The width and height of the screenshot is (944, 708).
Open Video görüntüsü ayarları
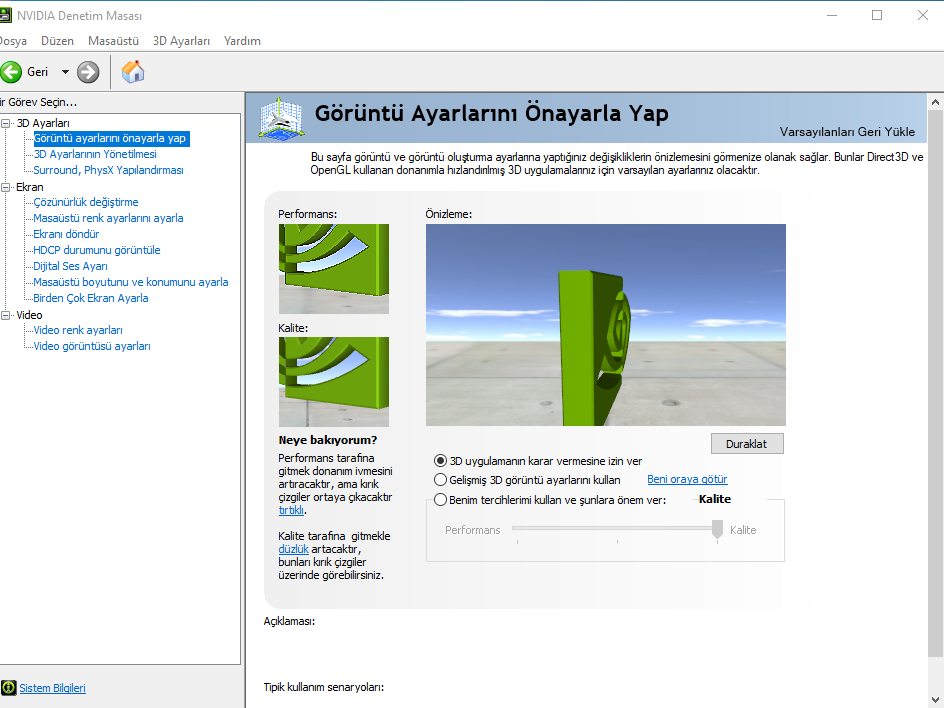click(92, 346)
